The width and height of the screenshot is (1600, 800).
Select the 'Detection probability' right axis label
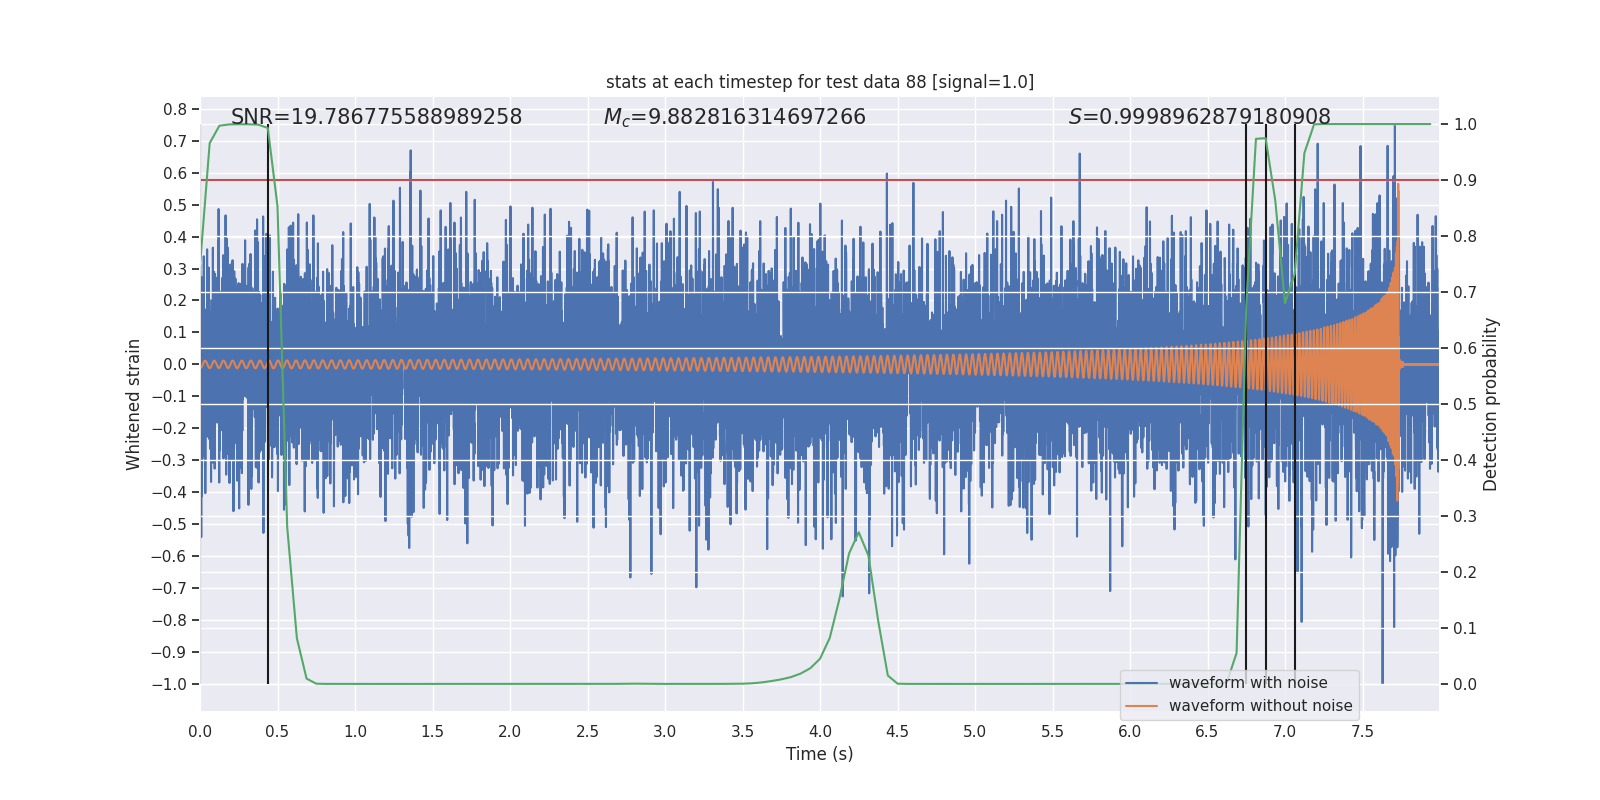click(1490, 404)
